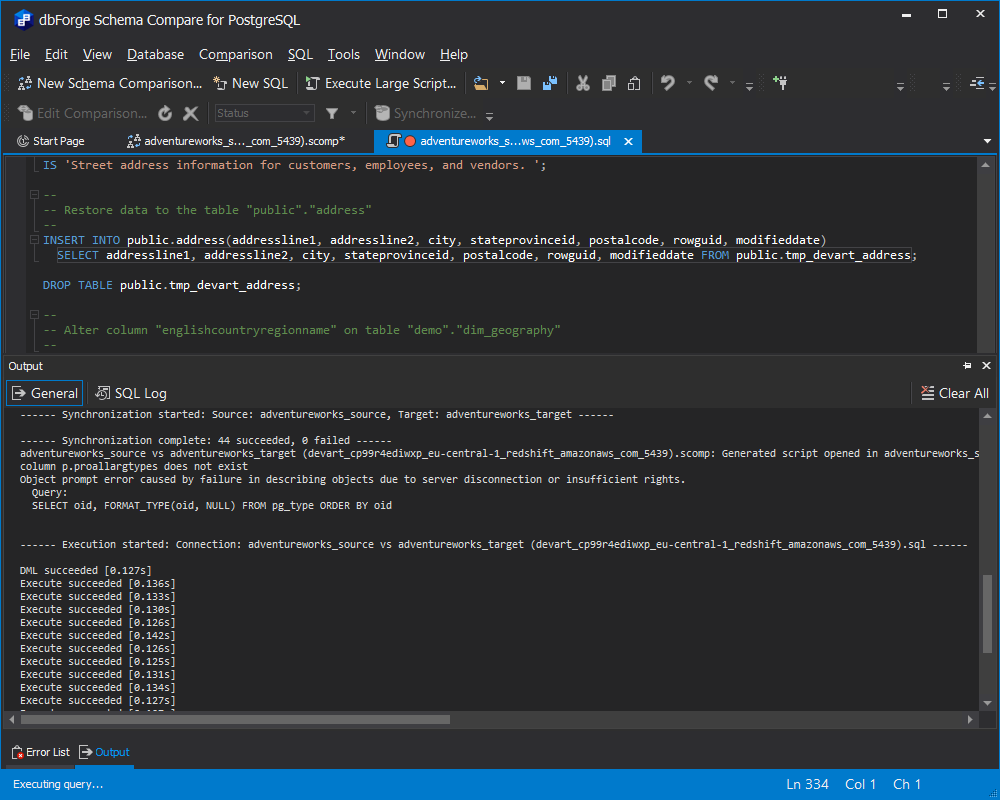Open the Status combo box

265,114
